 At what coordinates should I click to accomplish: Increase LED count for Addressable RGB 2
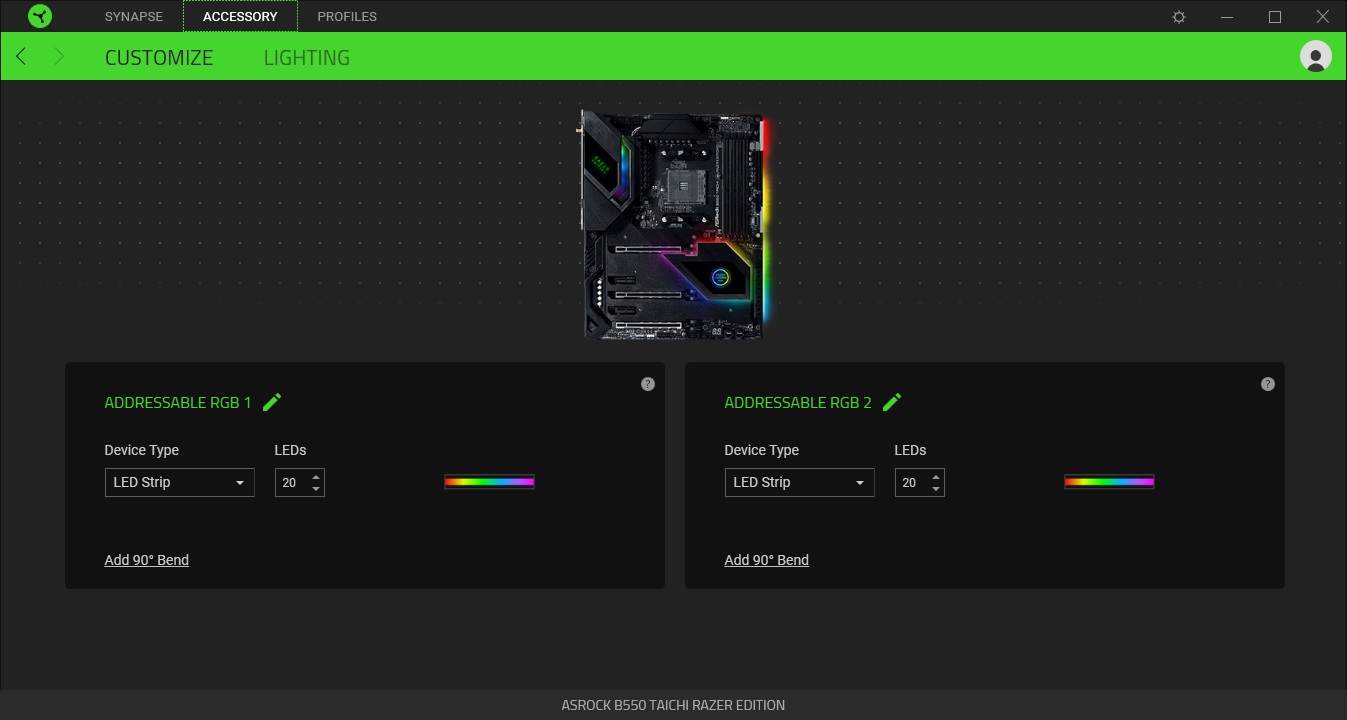pyautogui.click(x=936, y=476)
